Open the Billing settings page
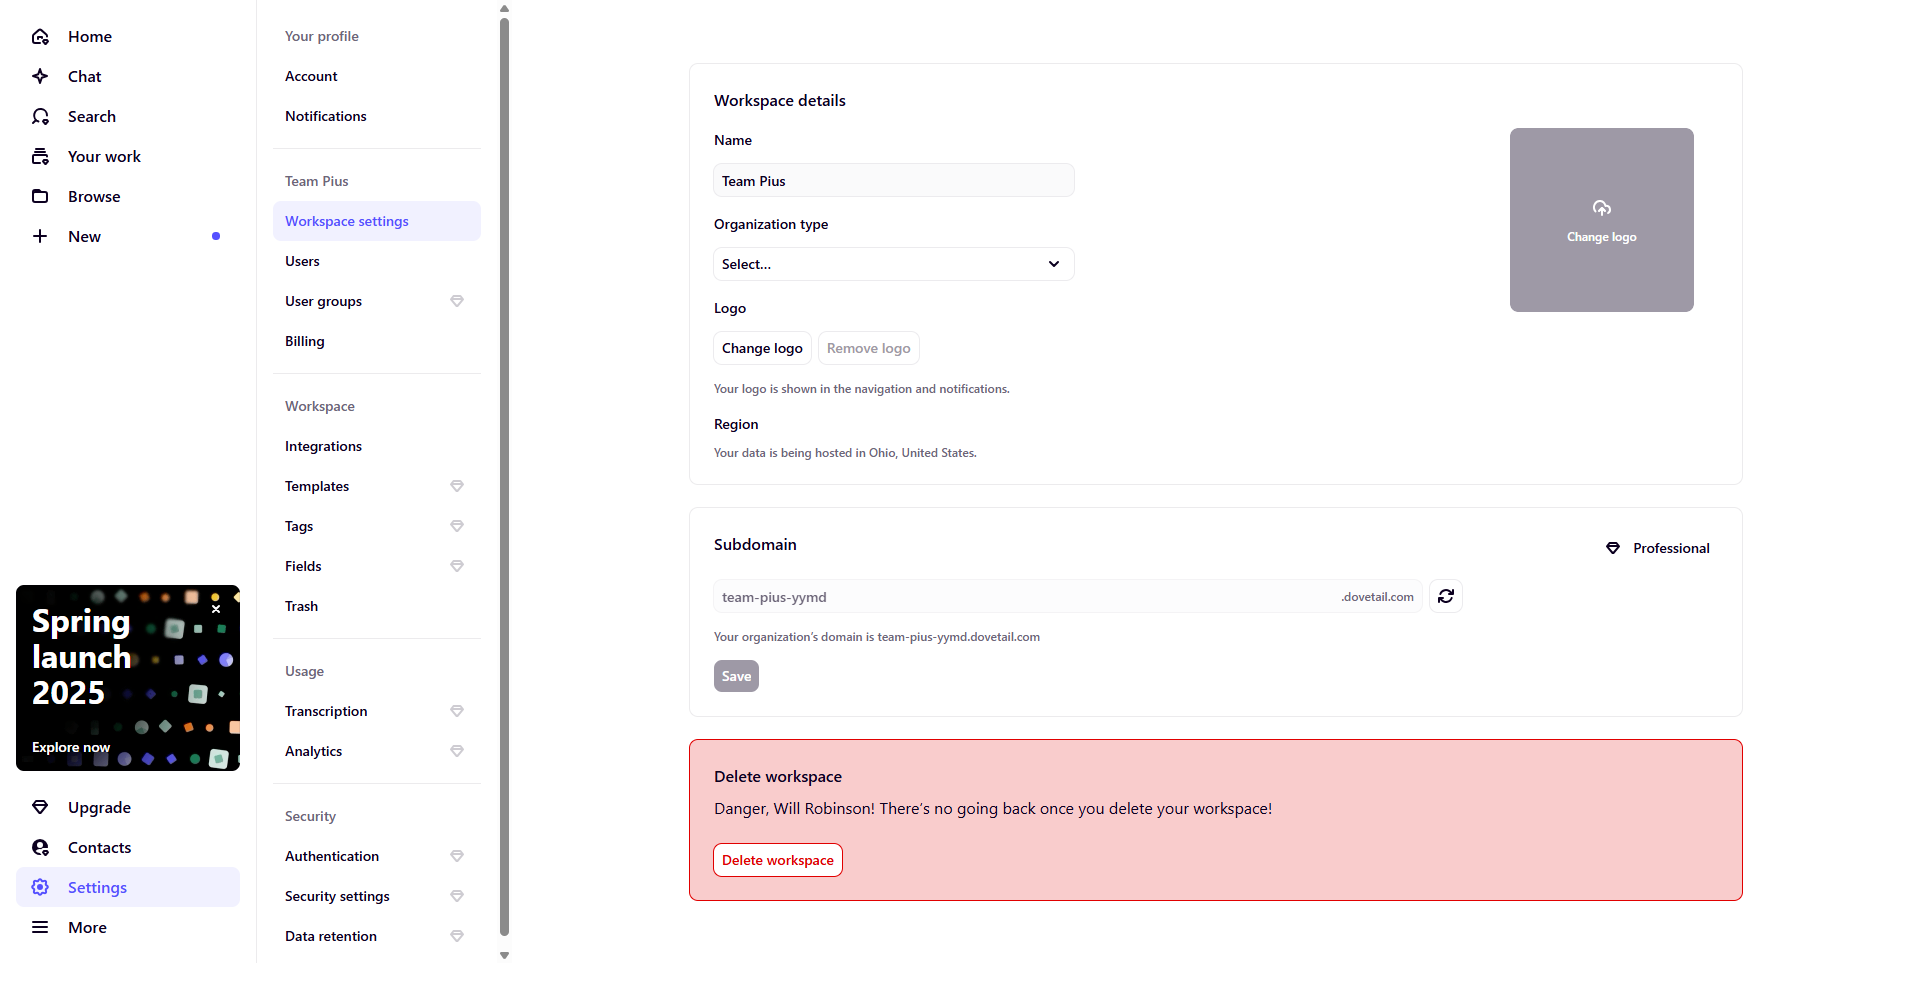The image size is (1920, 988). pyautogui.click(x=304, y=342)
